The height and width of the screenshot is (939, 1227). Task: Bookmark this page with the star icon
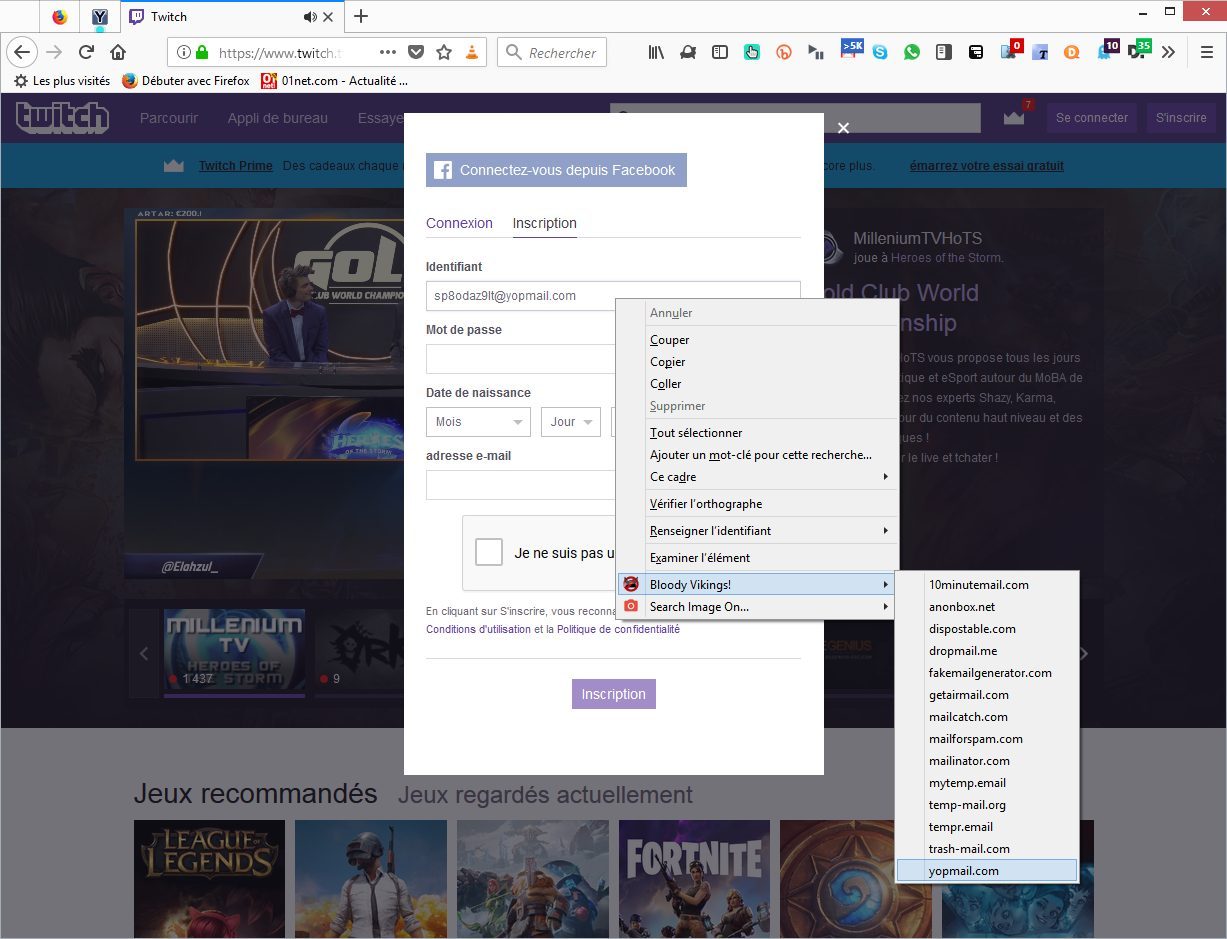[444, 52]
